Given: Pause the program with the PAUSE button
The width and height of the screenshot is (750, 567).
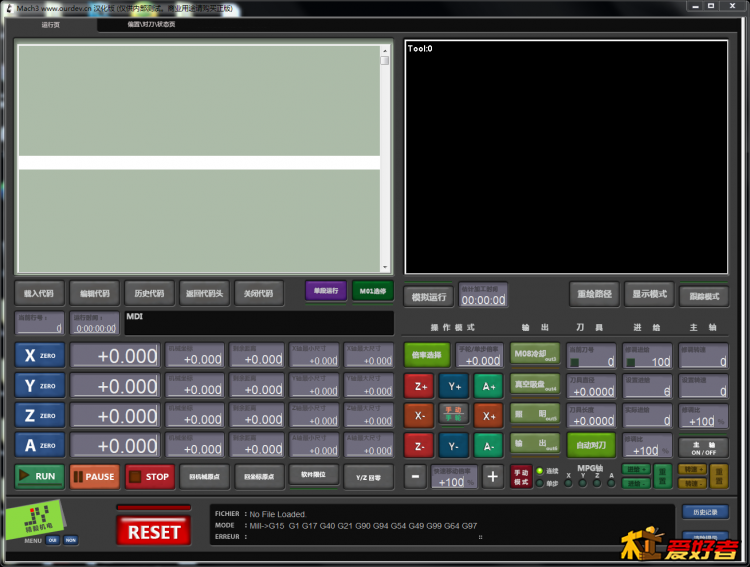Looking at the screenshot, I should 95,476.
